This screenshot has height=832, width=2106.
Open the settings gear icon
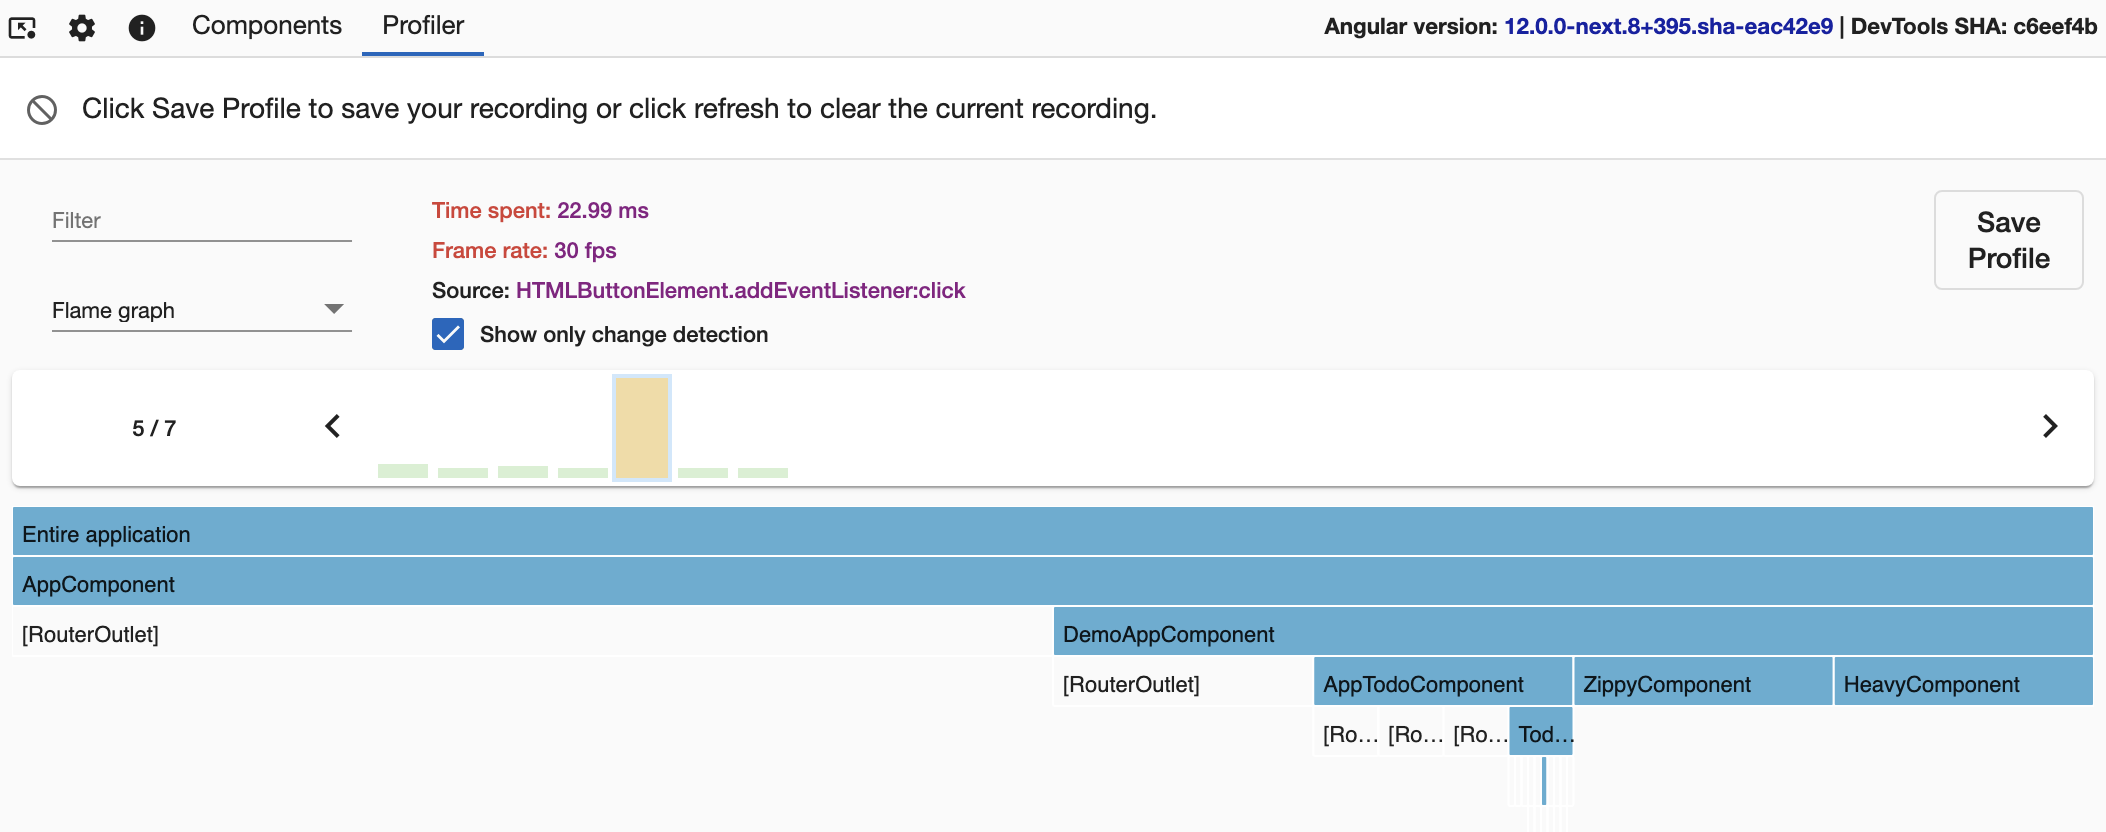(x=82, y=27)
